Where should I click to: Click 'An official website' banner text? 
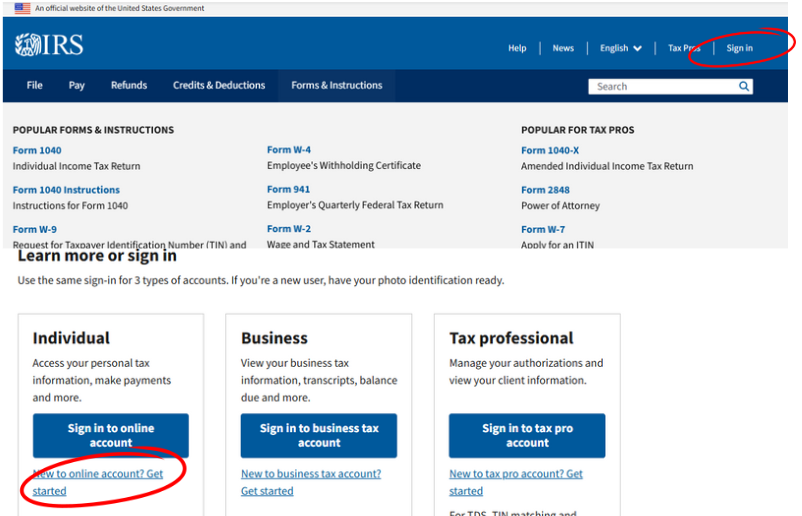tap(119, 8)
